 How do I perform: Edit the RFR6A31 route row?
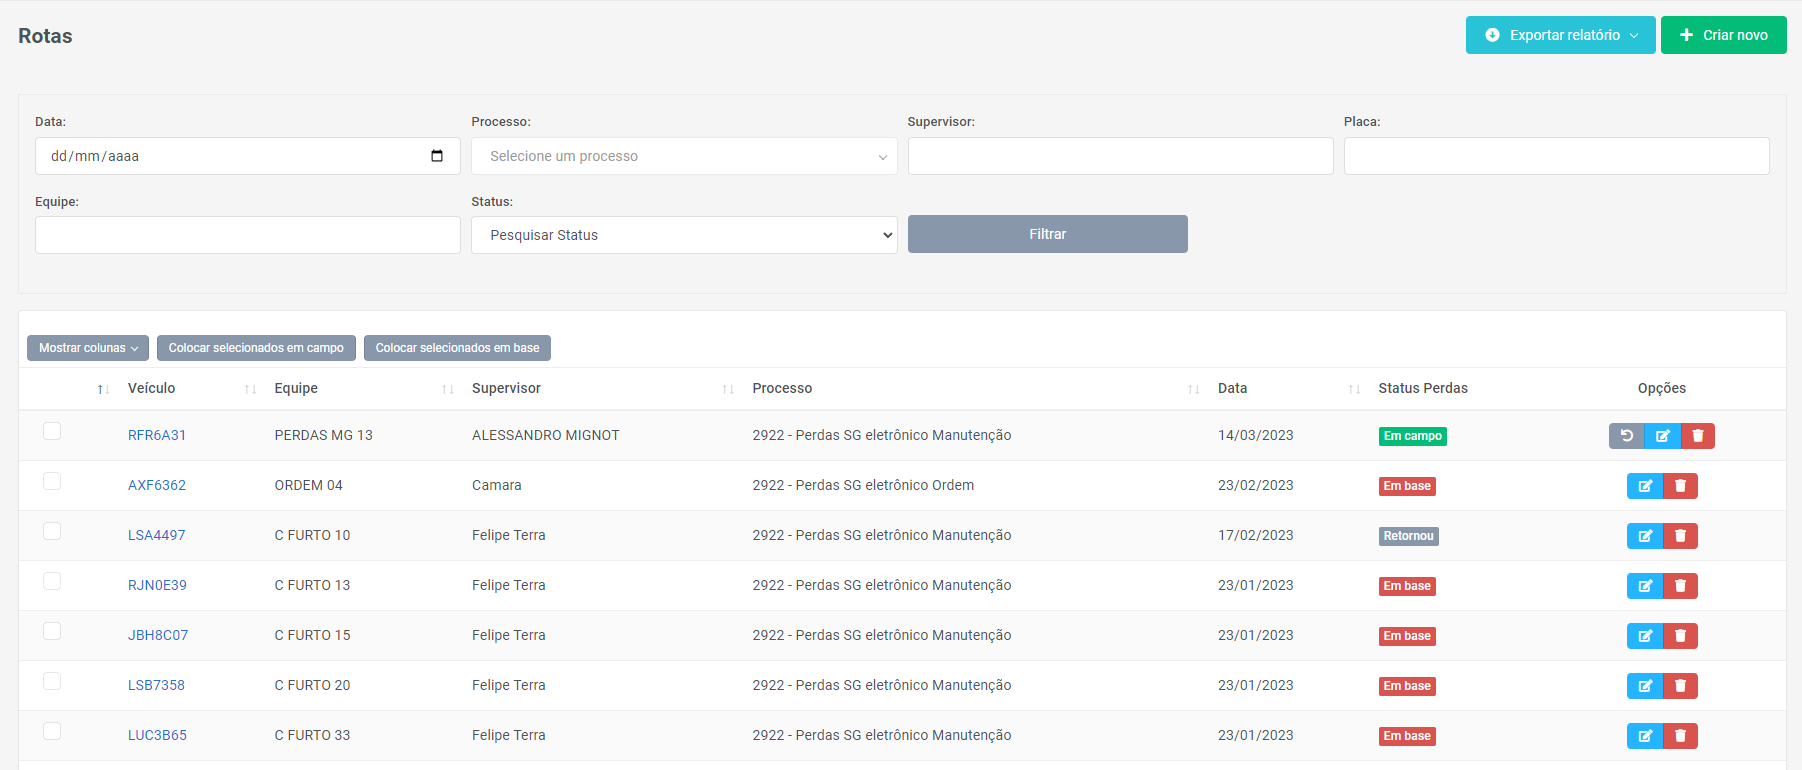pyautogui.click(x=1662, y=436)
